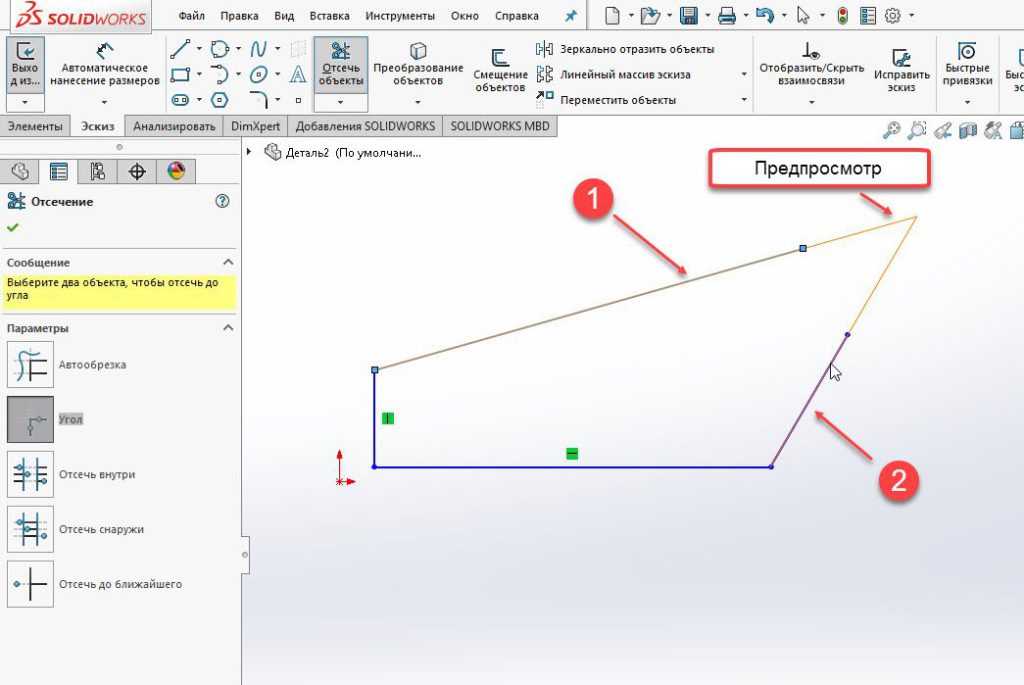
Task: Click Зеркально отразить объекты
Action: coord(625,49)
